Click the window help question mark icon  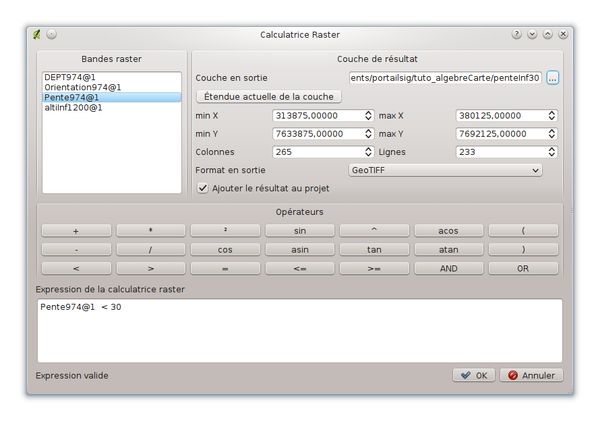[x=517, y=33]
